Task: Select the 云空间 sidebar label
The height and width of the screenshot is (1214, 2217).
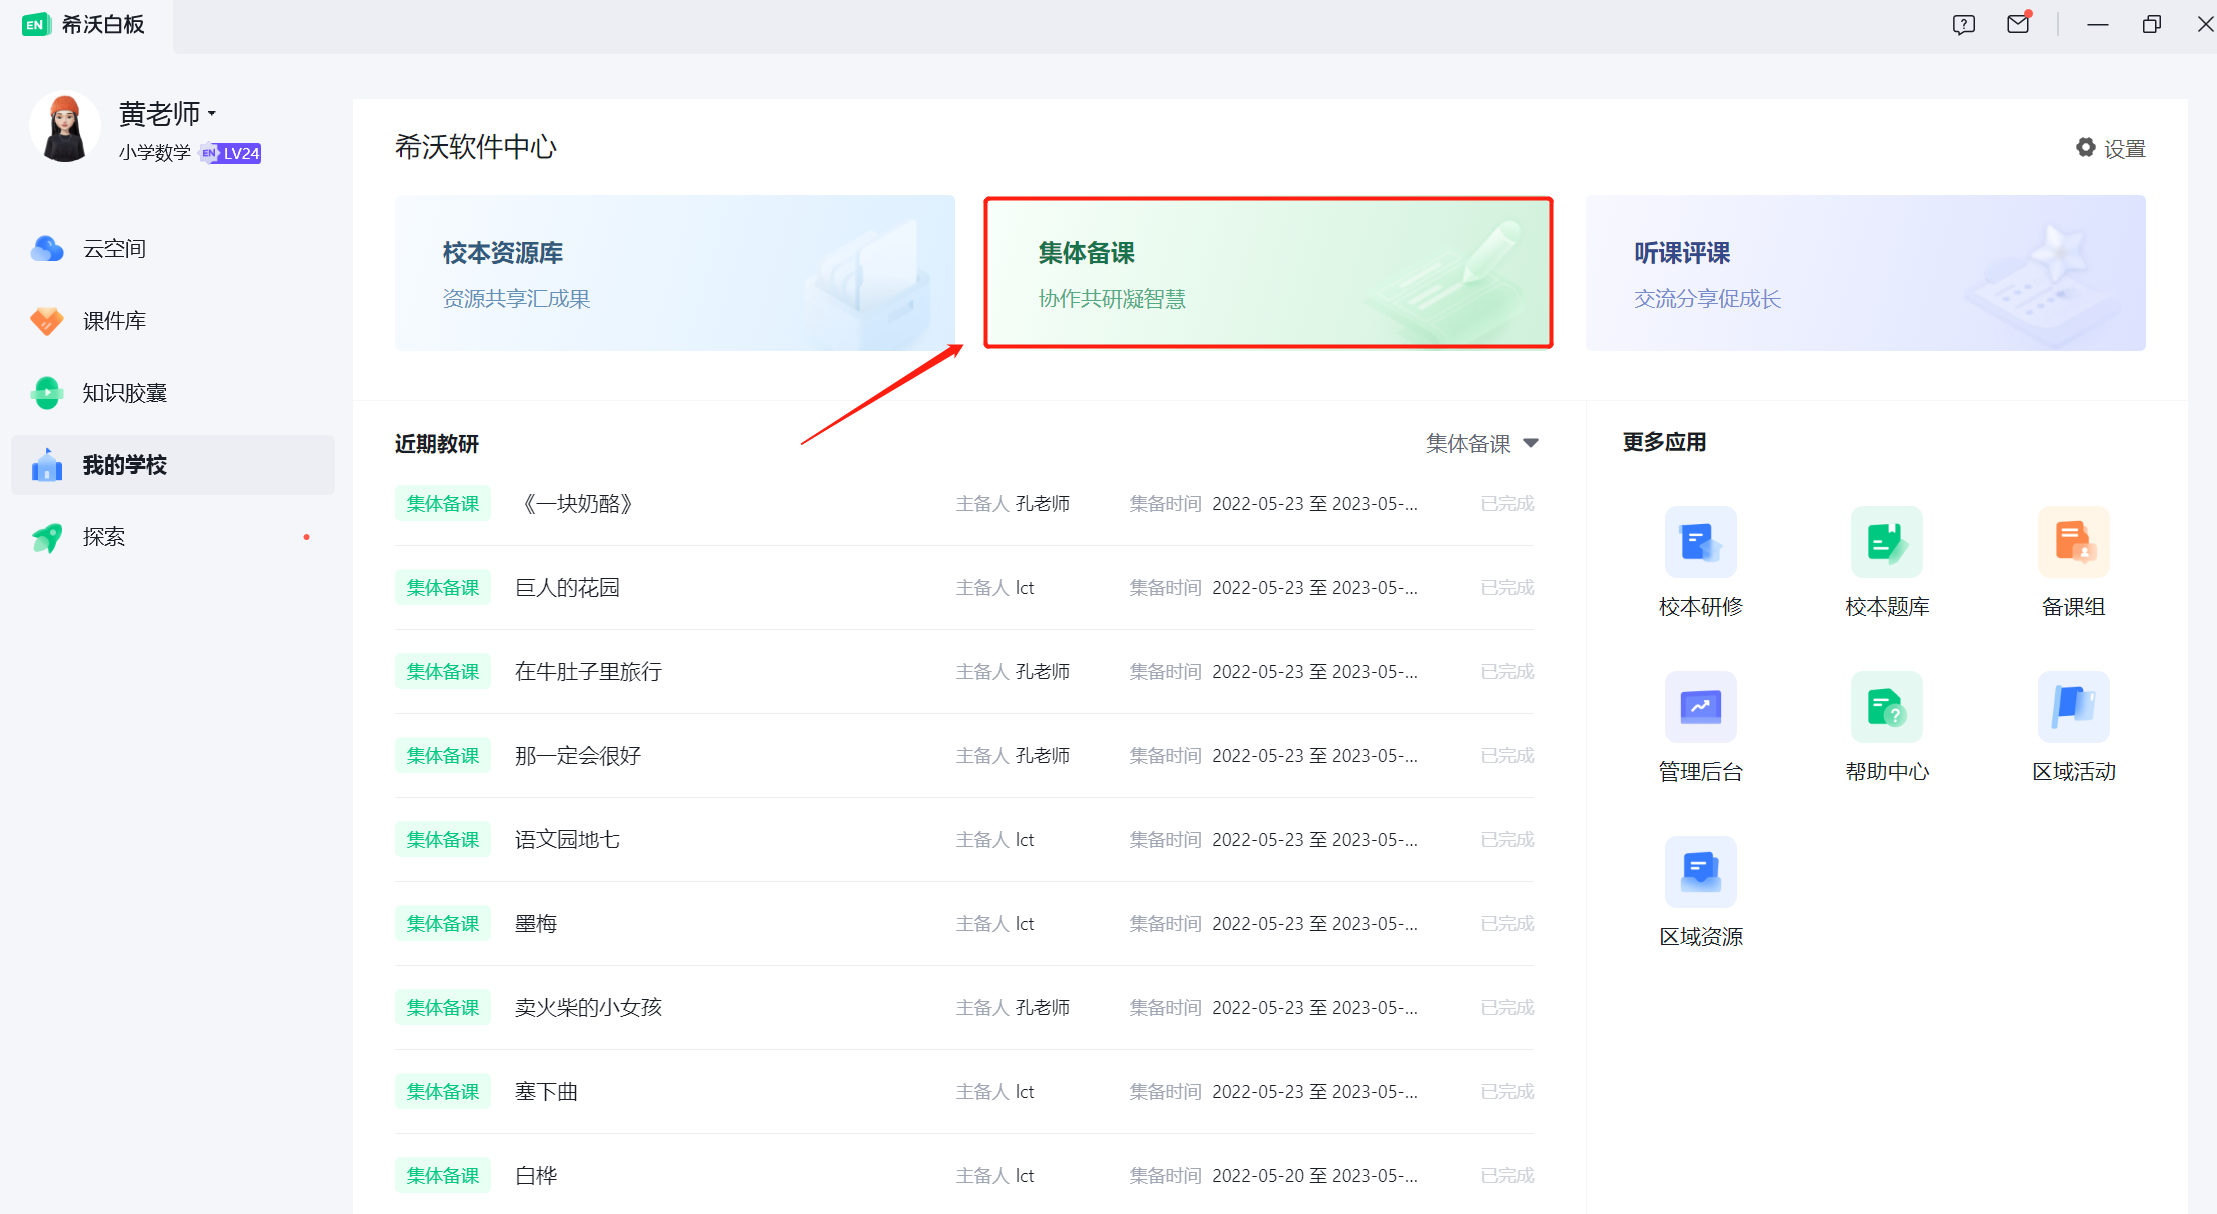Action: coord(114,249)
